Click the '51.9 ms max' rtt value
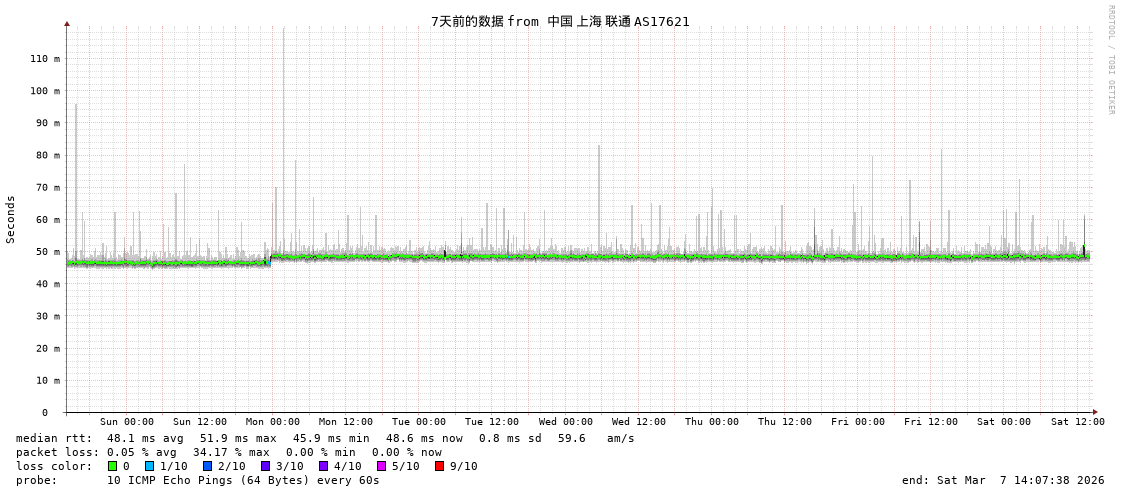Screen dimensions: 1121x494 click(x=238, y=438)
